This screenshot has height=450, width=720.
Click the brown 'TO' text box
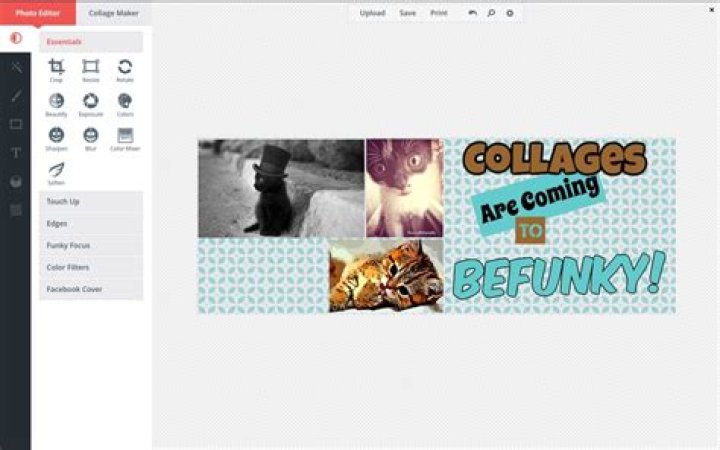coord(530,231)
